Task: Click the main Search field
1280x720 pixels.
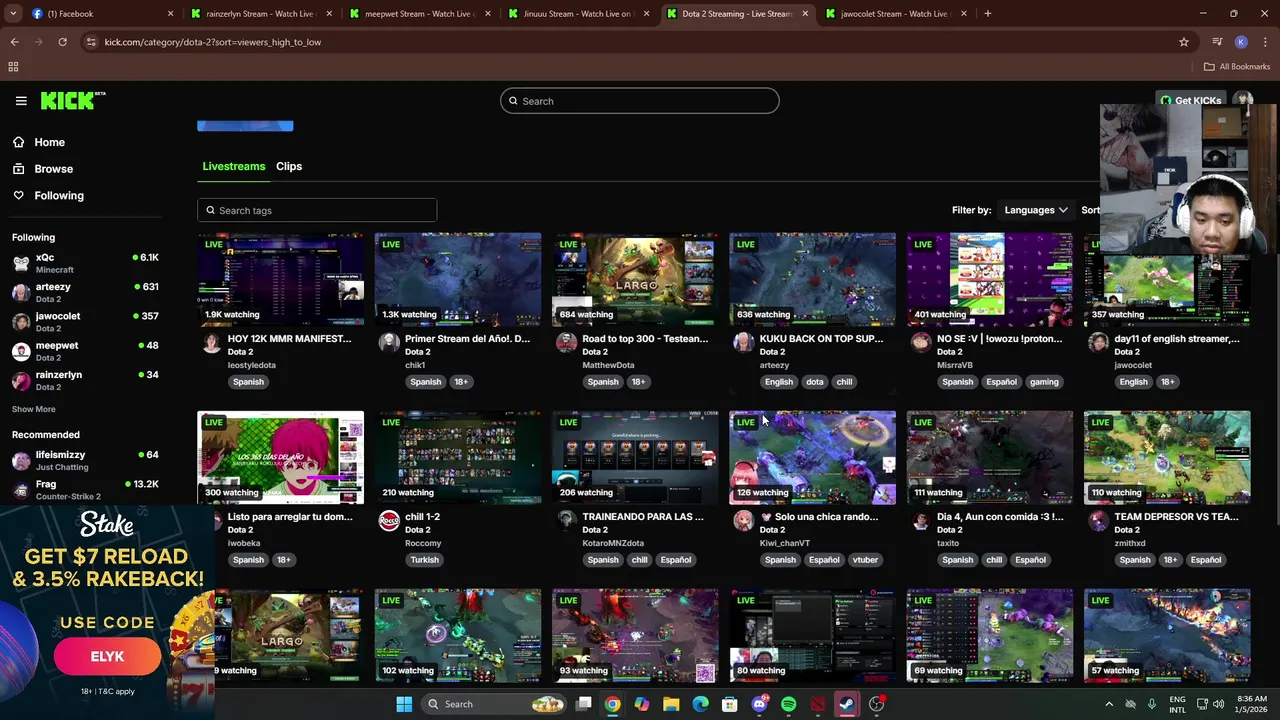Action: pos(640,101)
